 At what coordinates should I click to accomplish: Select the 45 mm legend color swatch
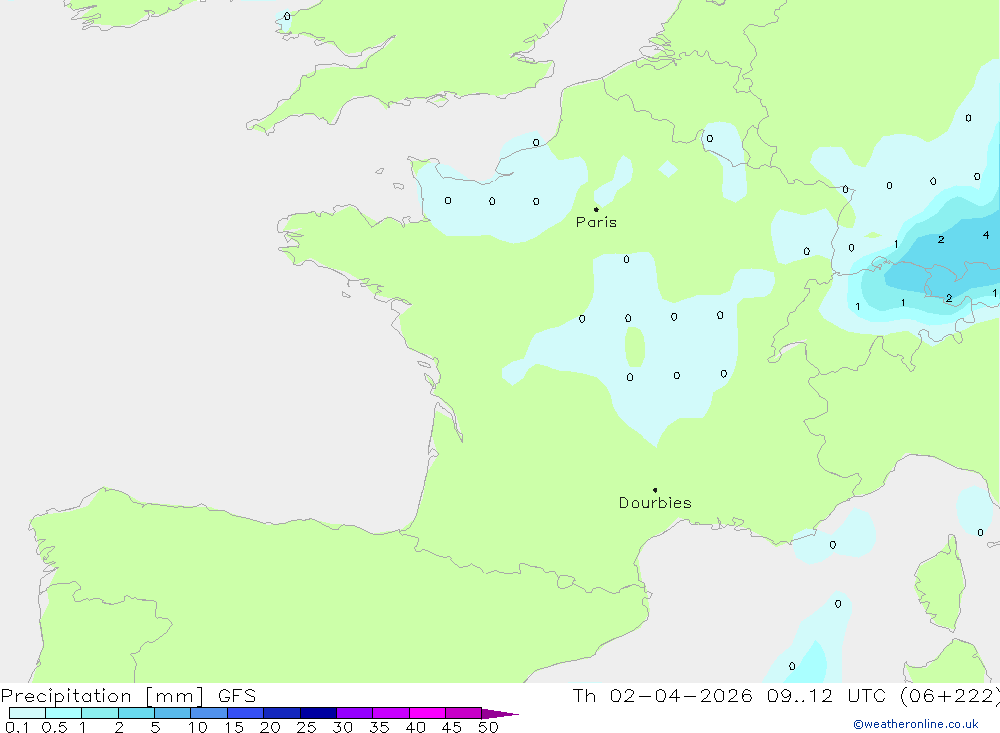click(x=463, y=713)
